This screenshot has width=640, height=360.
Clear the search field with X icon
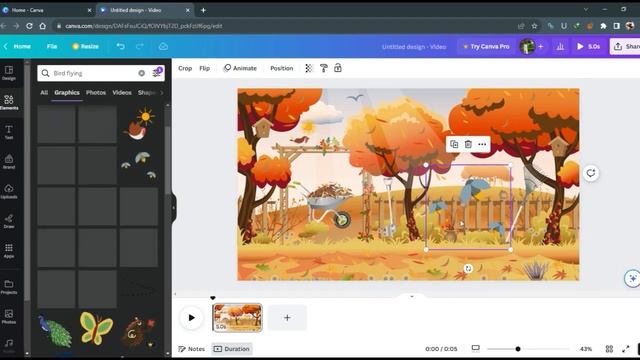click(141, 73)
